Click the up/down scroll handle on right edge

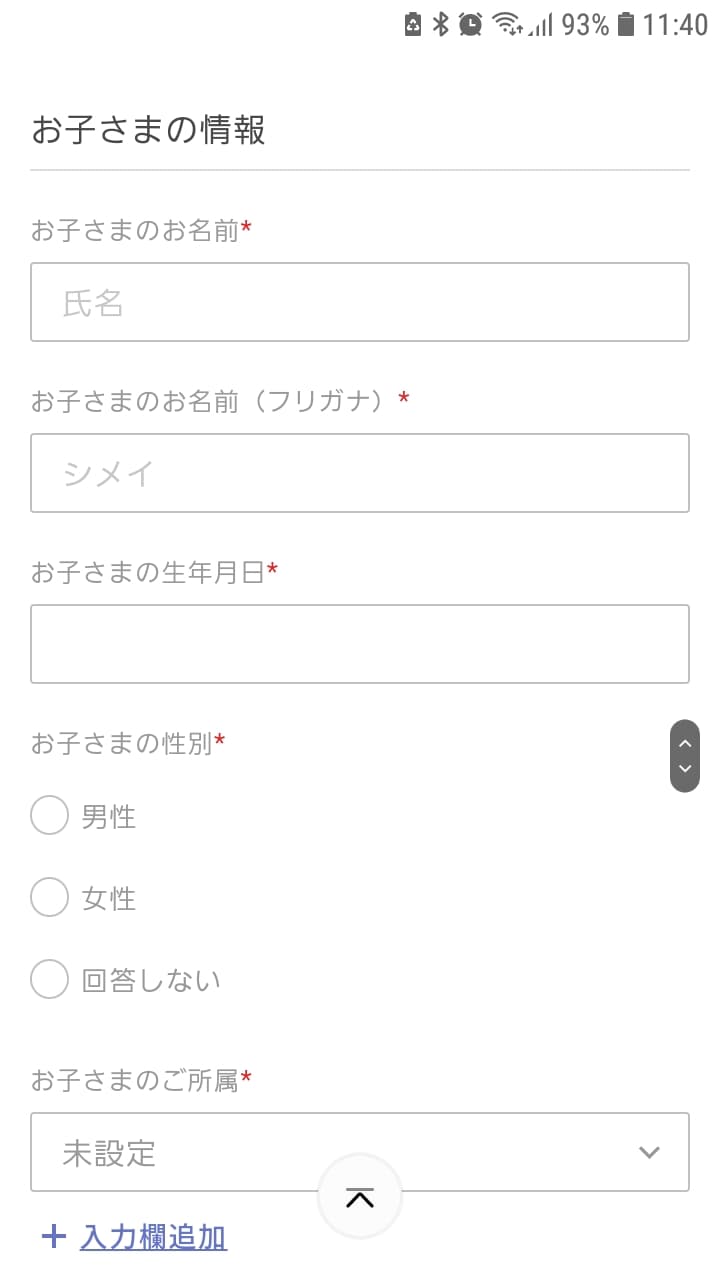685,756
